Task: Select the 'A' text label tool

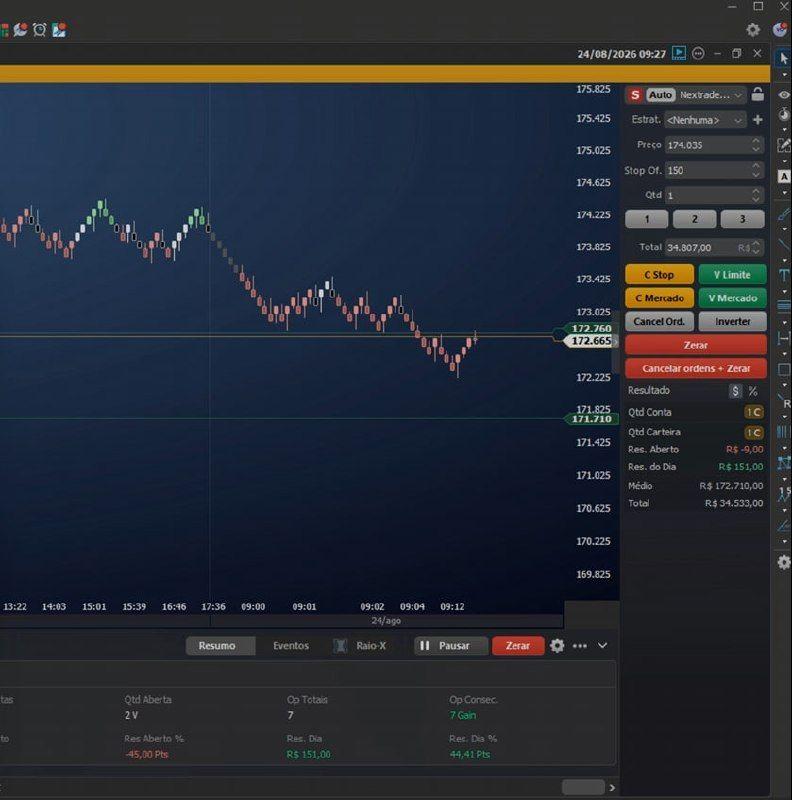Action: click(784, 177)
